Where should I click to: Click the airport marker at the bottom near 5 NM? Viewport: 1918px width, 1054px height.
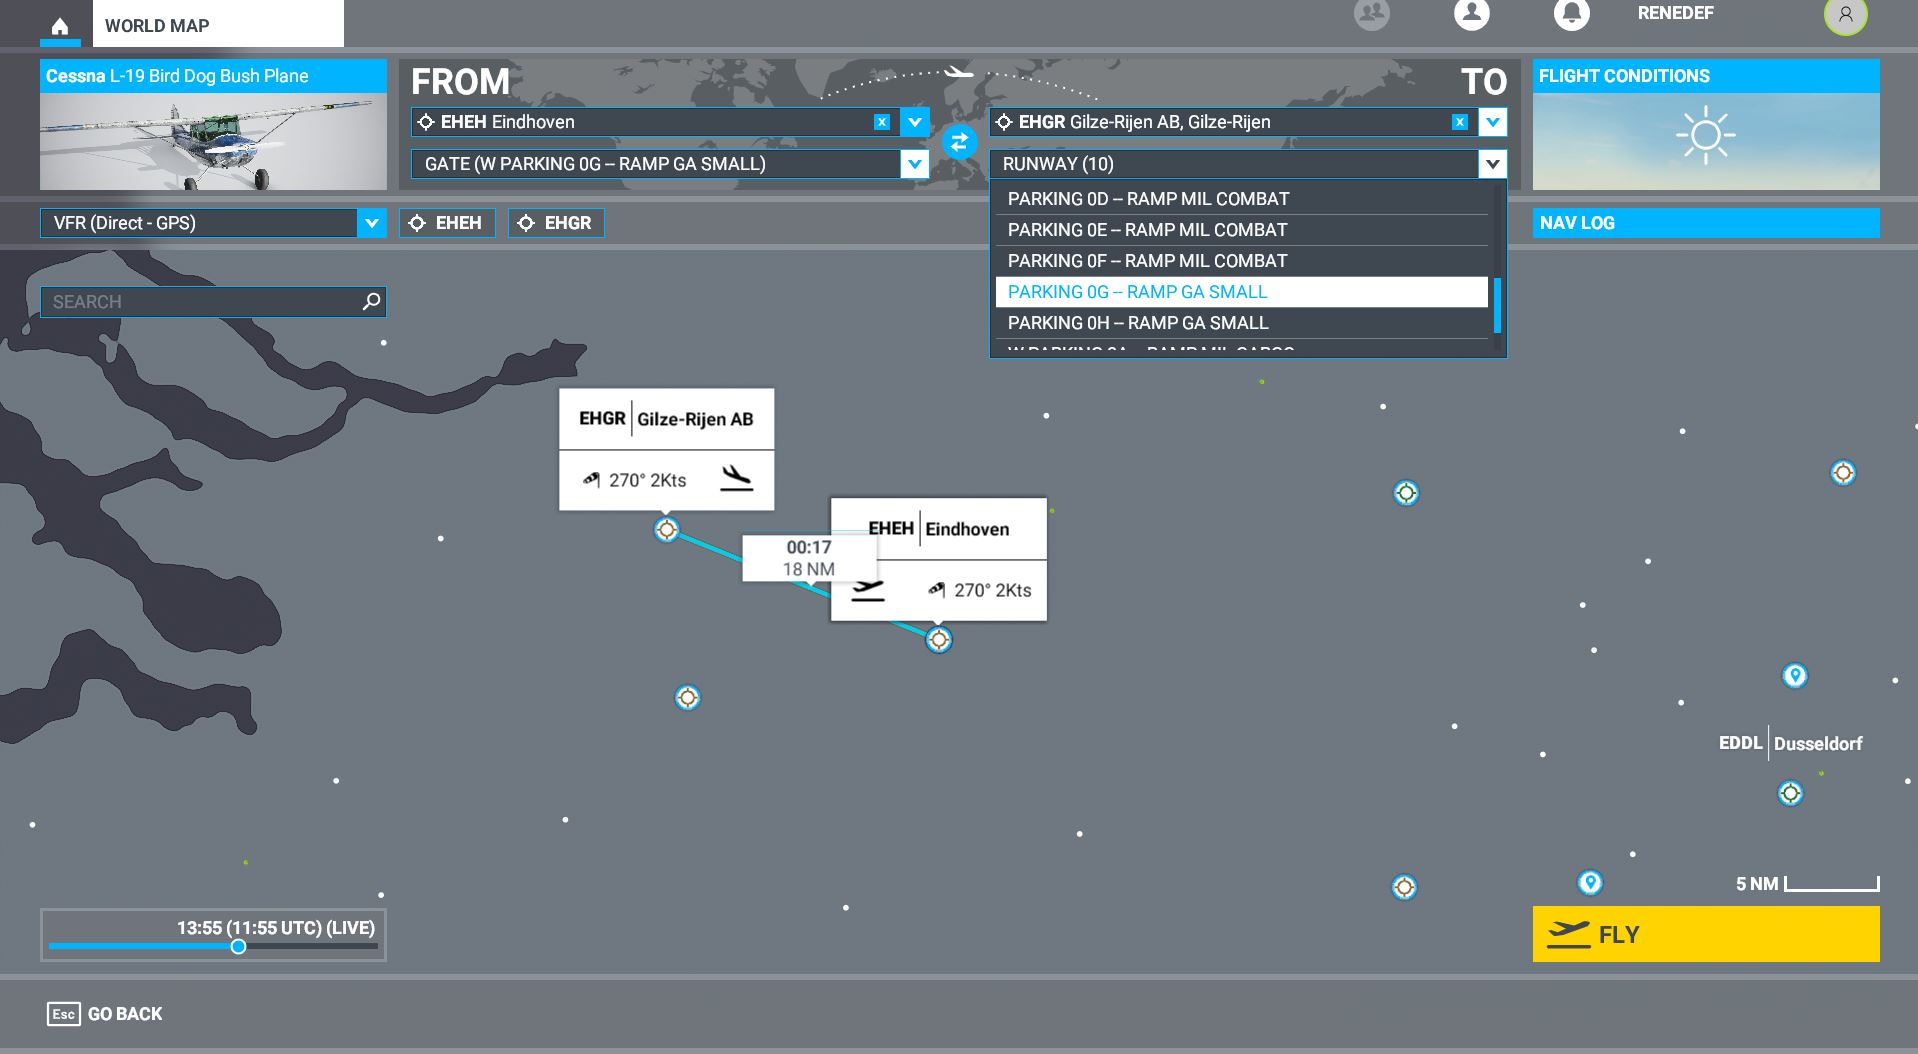1404,887
